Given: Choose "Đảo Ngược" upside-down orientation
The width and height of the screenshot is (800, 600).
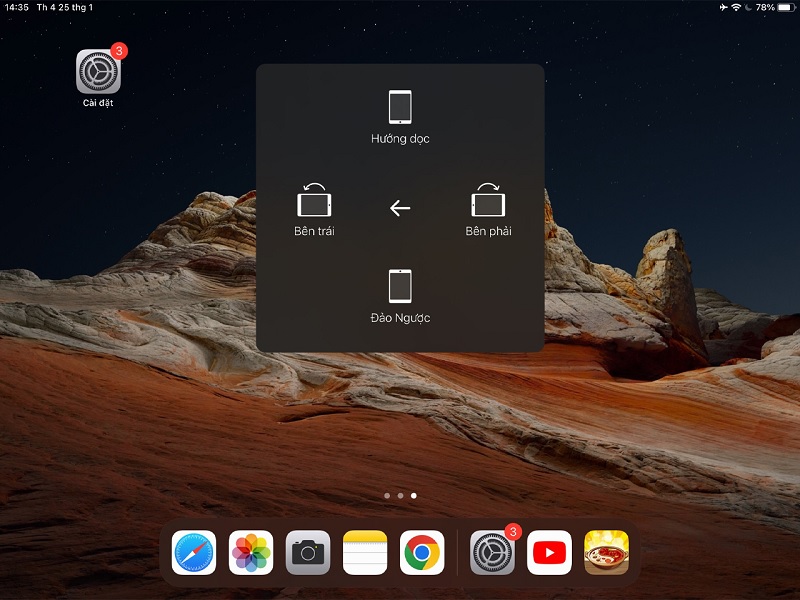Looking at the screenshot, I should [400, 290].
